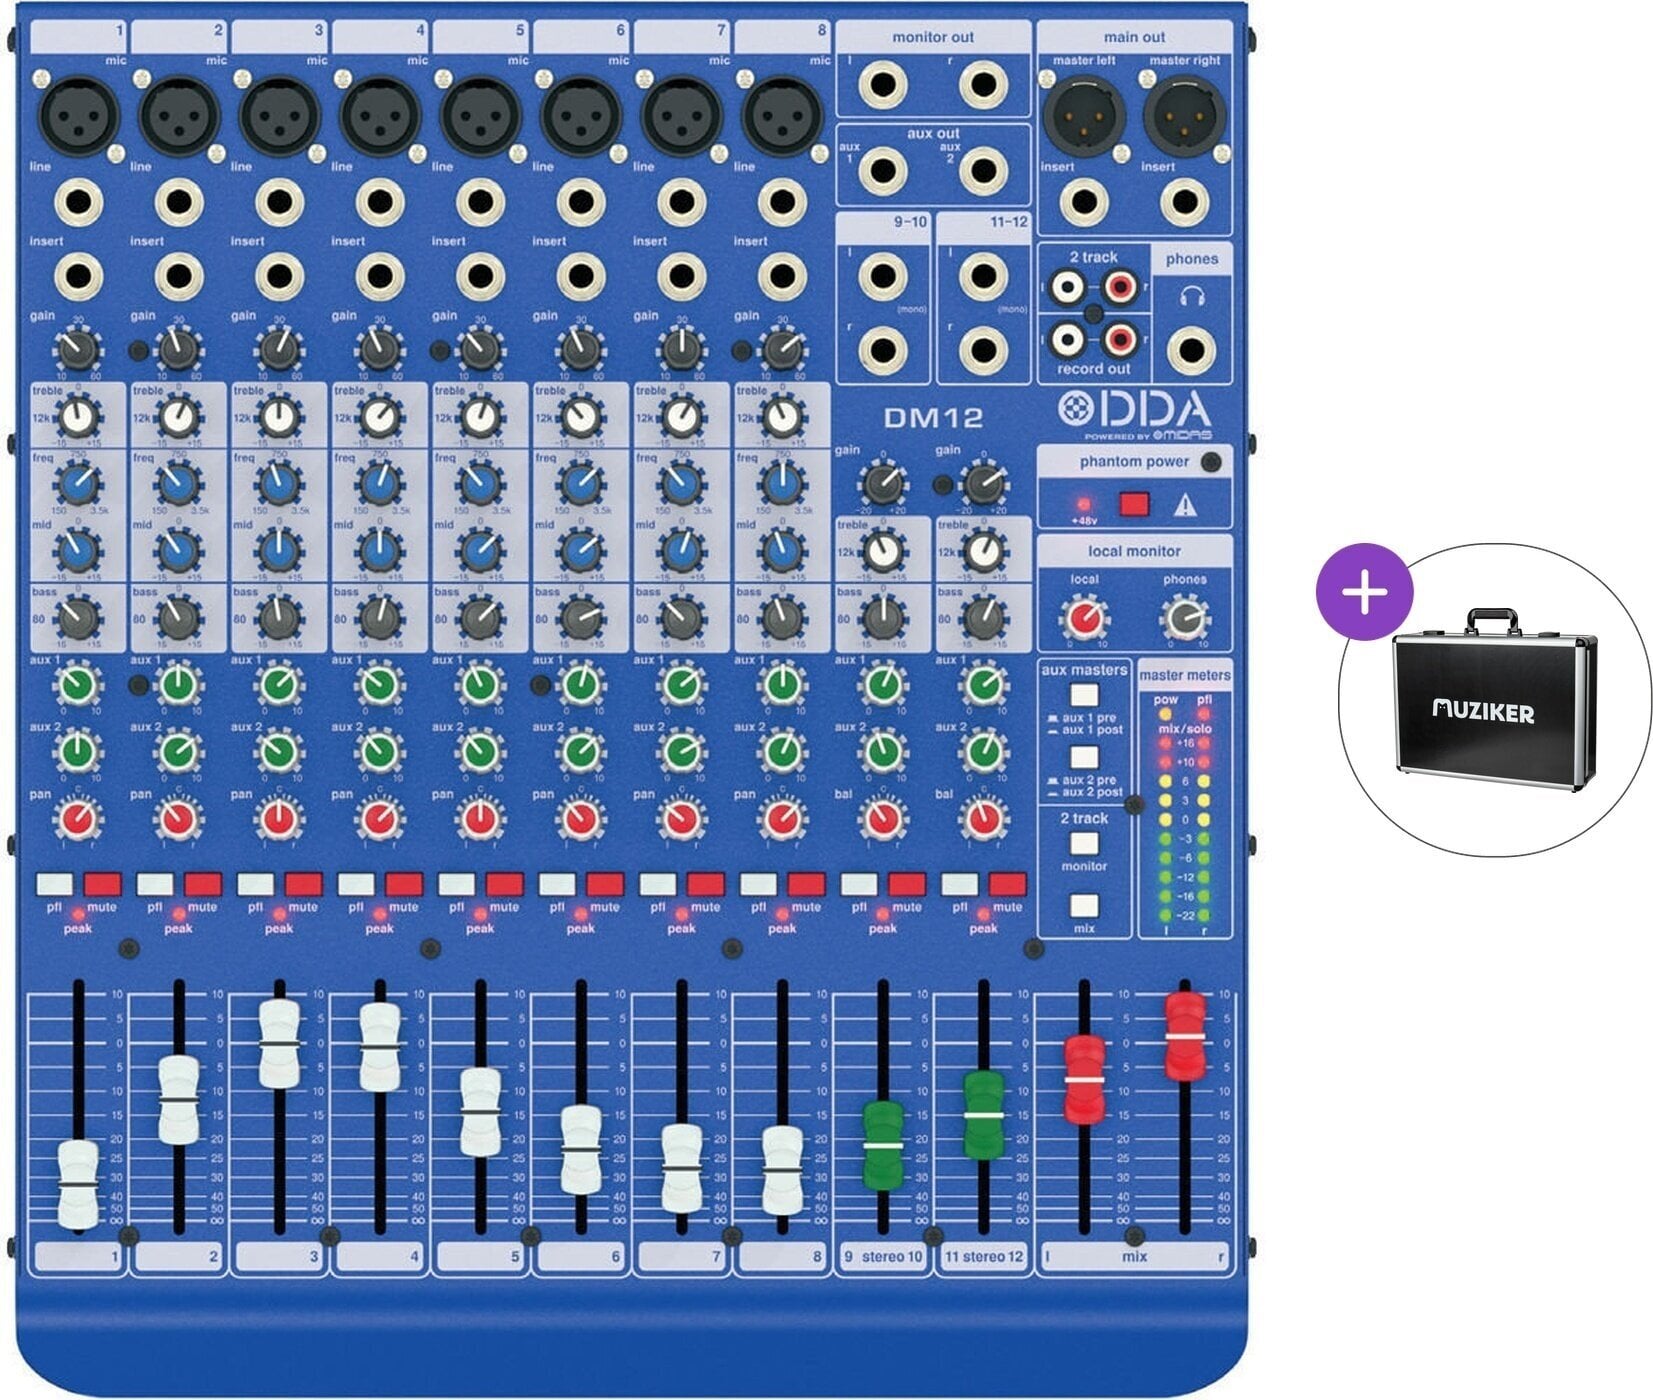Click the channel 5 insert jack
This screenshot has height=1400, width=1653.
(x=480, y=277)
